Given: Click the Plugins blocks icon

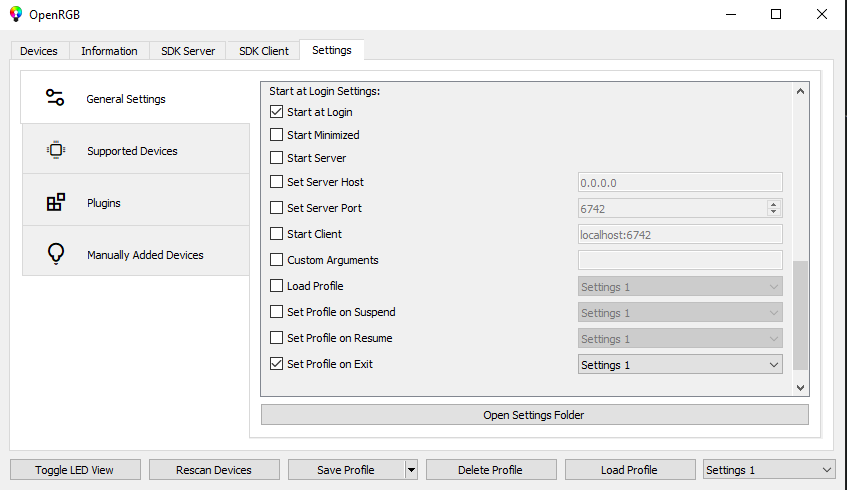Looking at the screenshot, I should 56,202.
